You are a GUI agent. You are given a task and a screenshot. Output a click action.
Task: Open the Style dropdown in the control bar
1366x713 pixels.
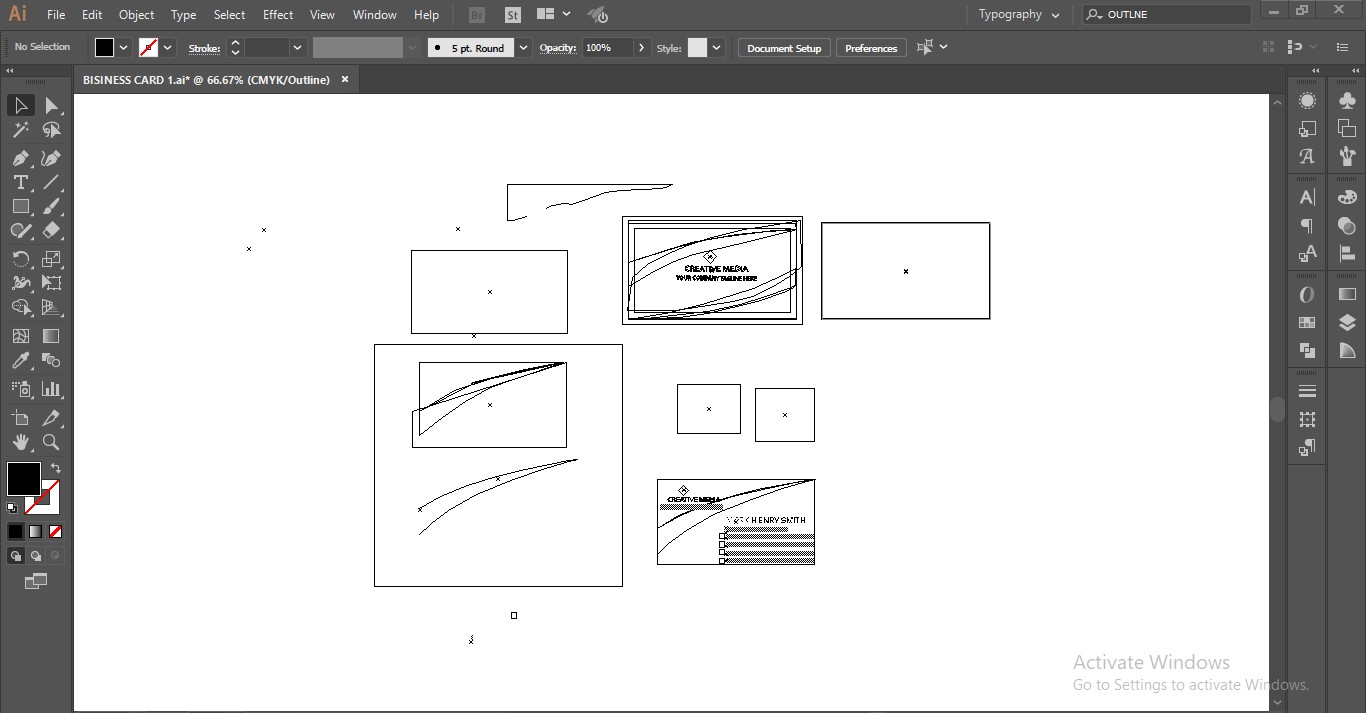pyautogui.click(x=716, y=47)
